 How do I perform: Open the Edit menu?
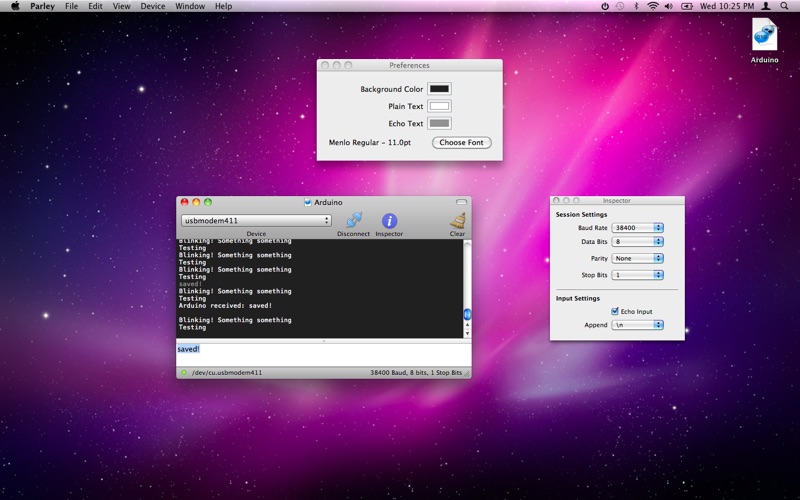tap(95, 6)
